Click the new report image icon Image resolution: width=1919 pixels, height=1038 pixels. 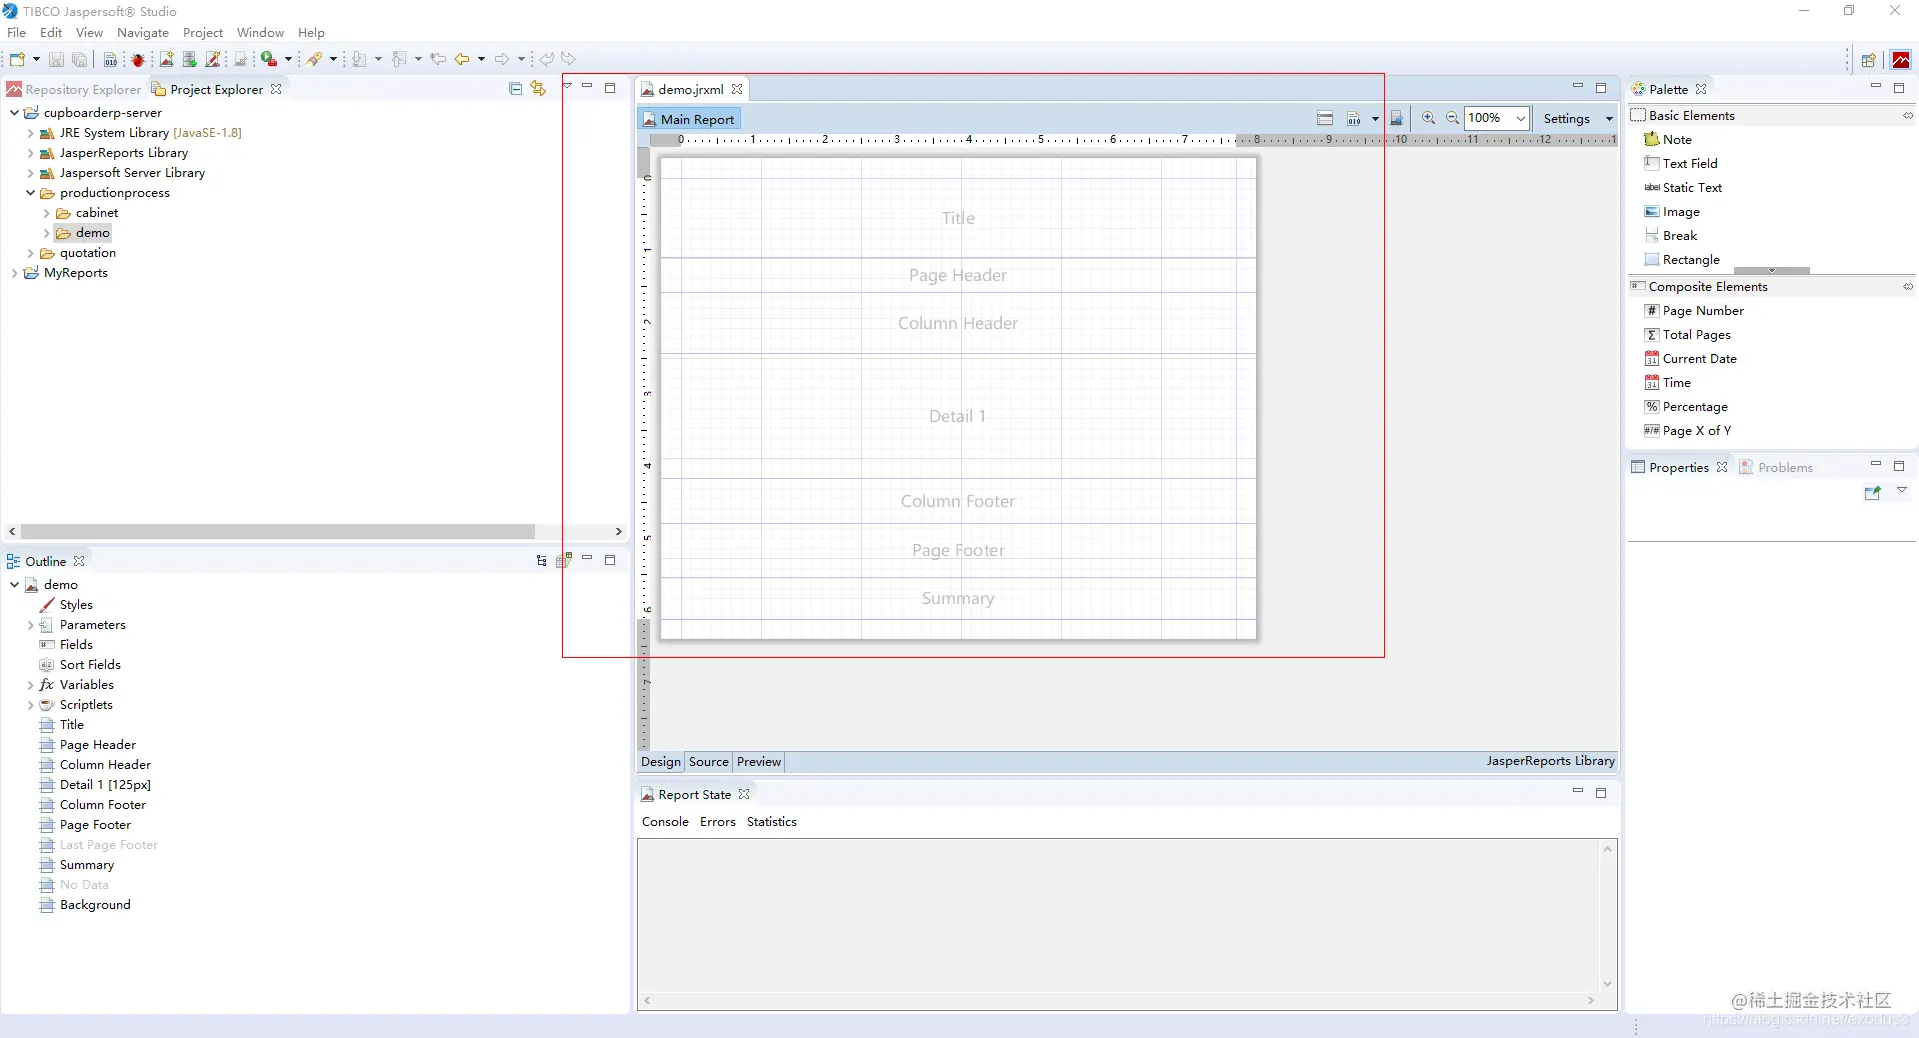pos(166,59)
